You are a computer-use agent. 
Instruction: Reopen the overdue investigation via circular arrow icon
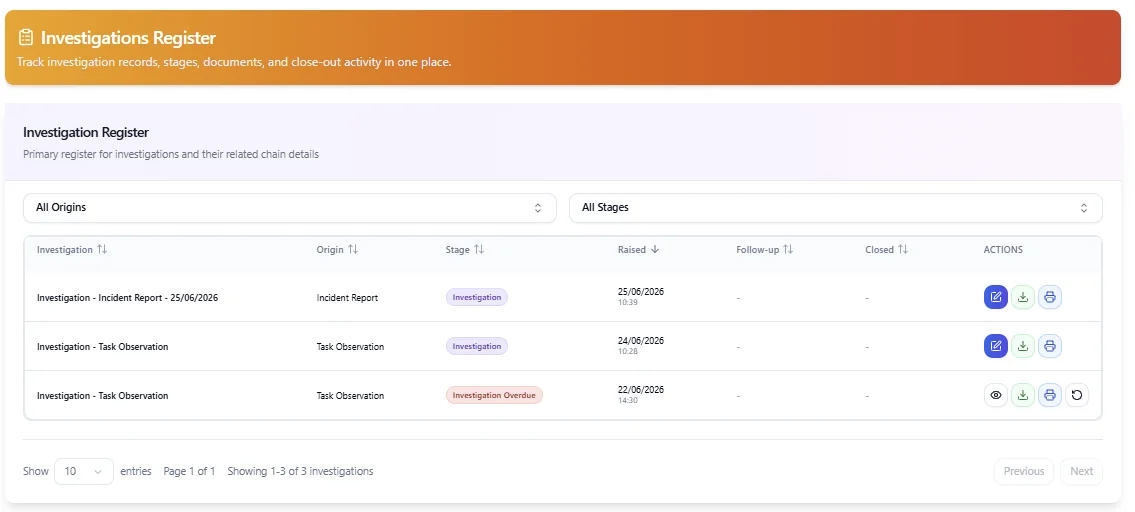point(1077,395)
